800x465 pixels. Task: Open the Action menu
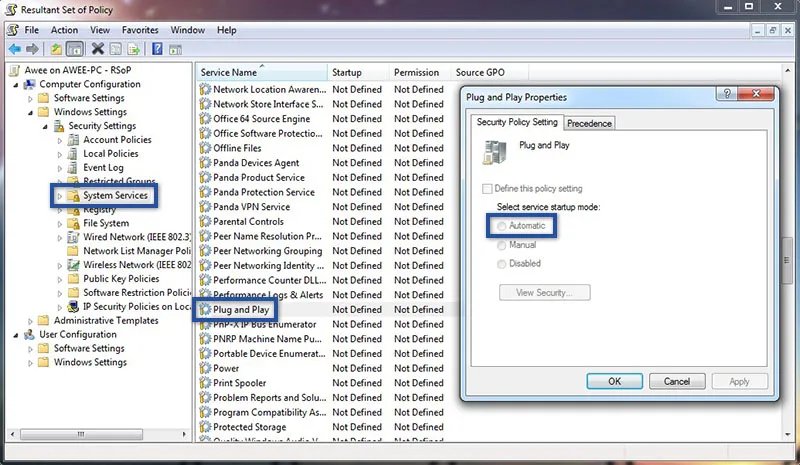[64, 30]
